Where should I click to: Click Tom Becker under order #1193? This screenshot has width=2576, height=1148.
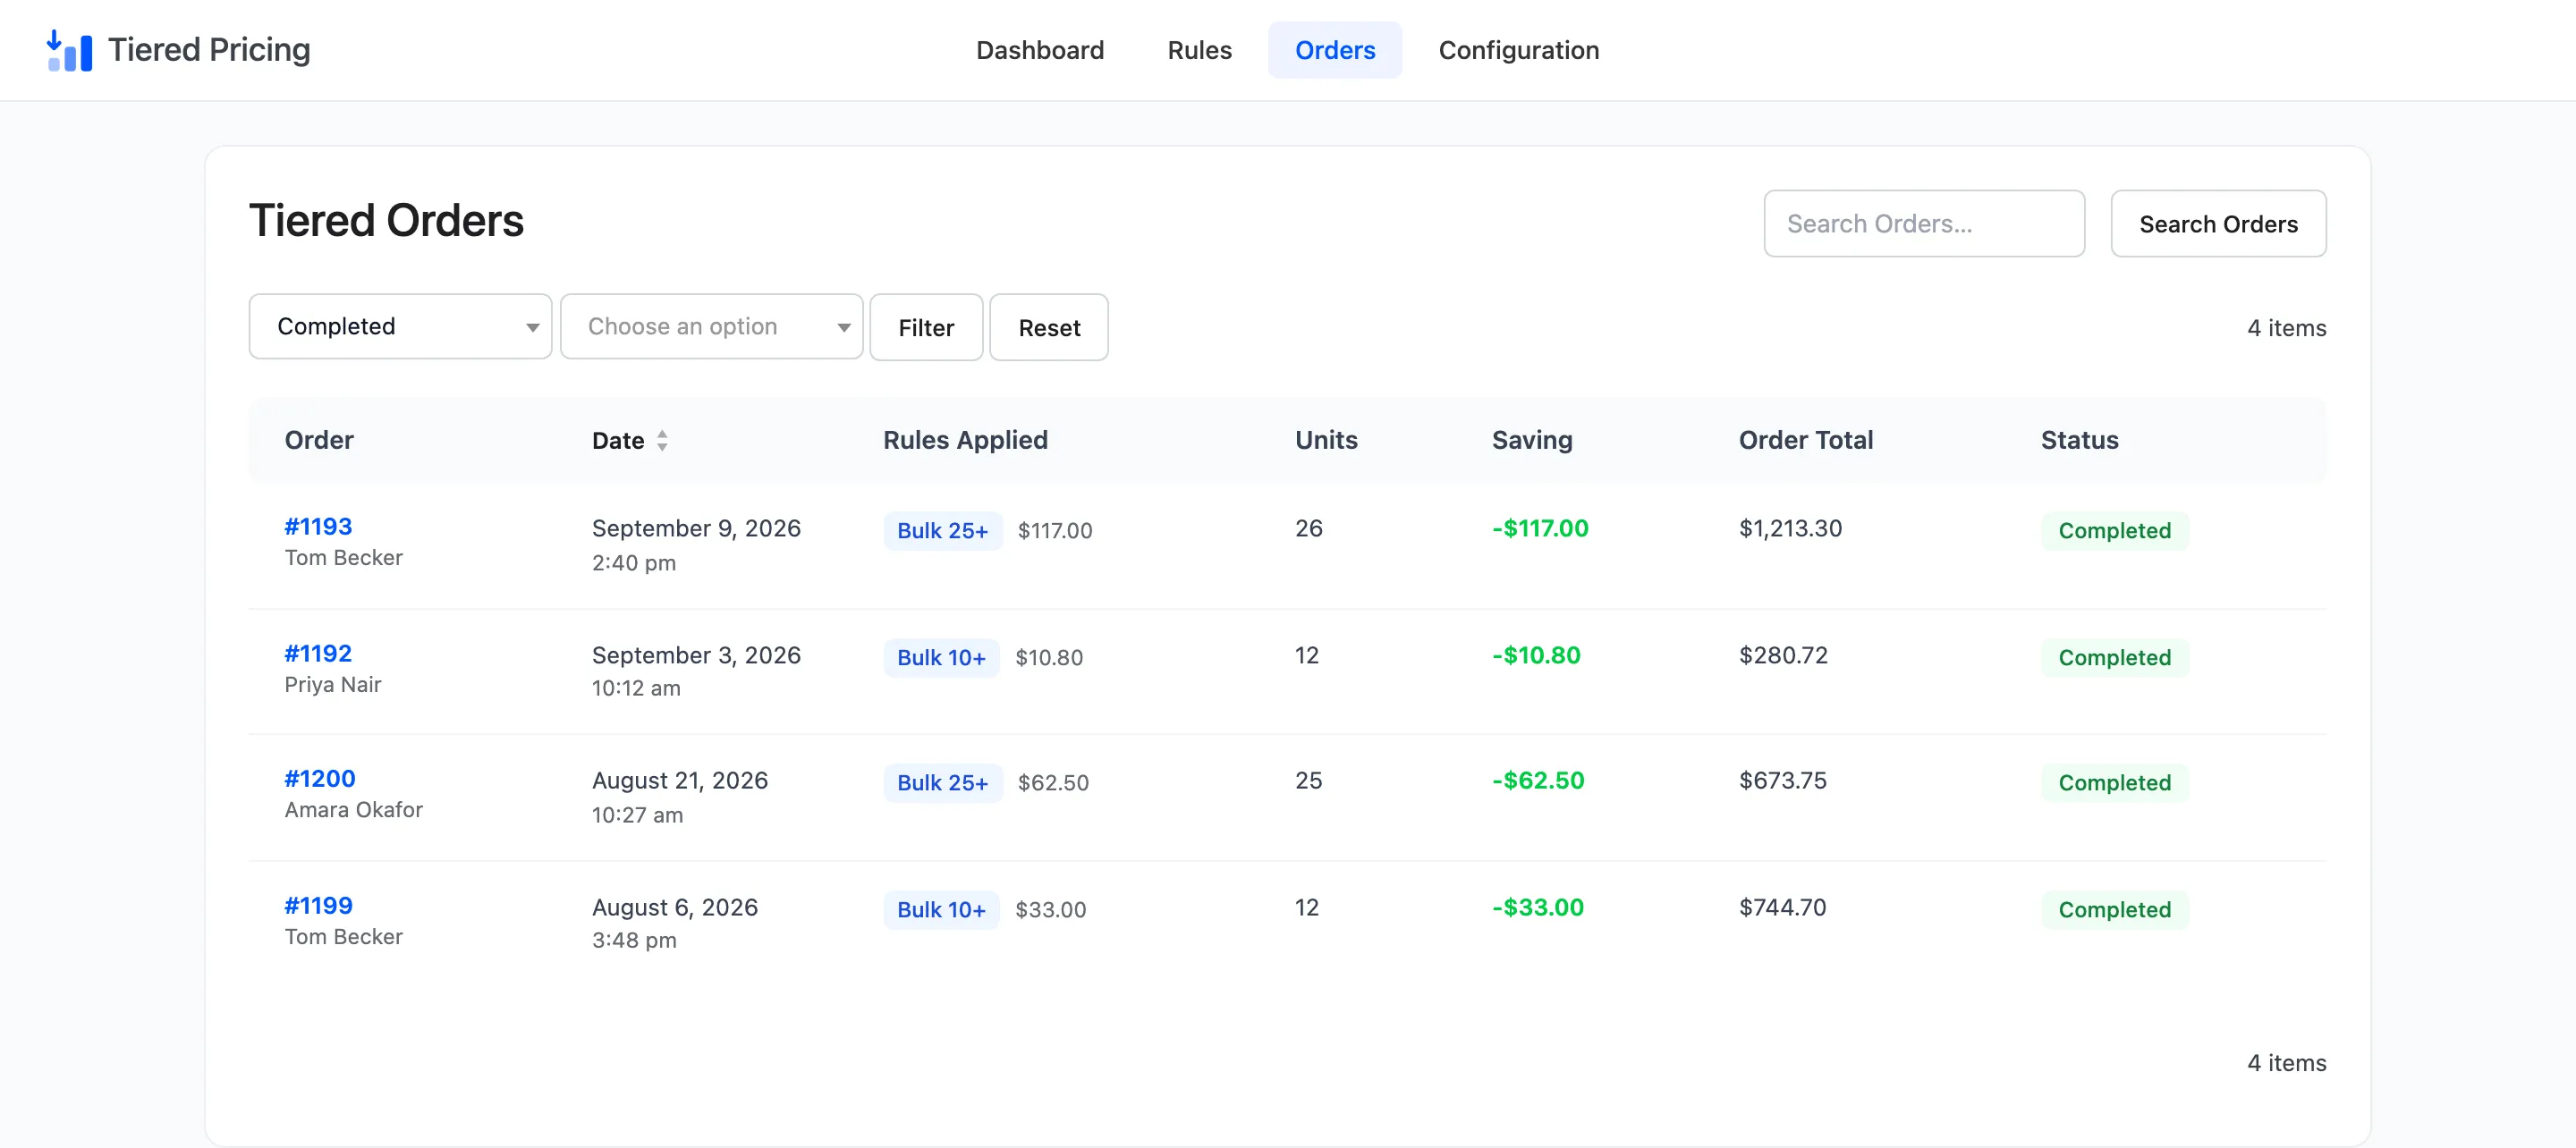tap(344, 557)
